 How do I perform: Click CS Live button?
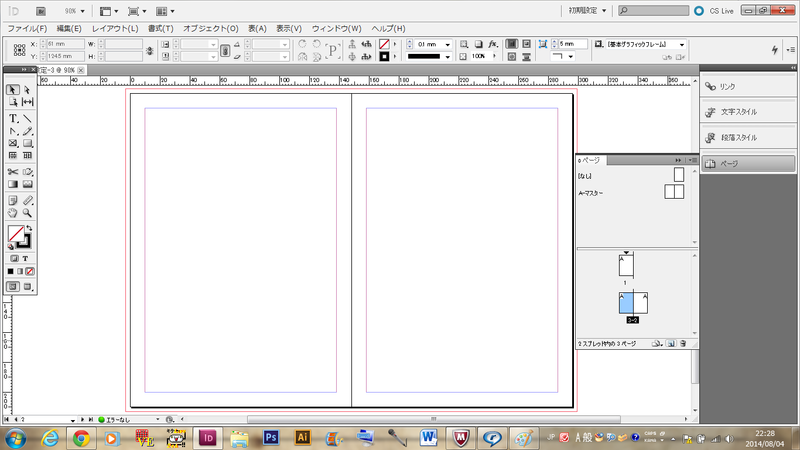(x=713, y=11)
